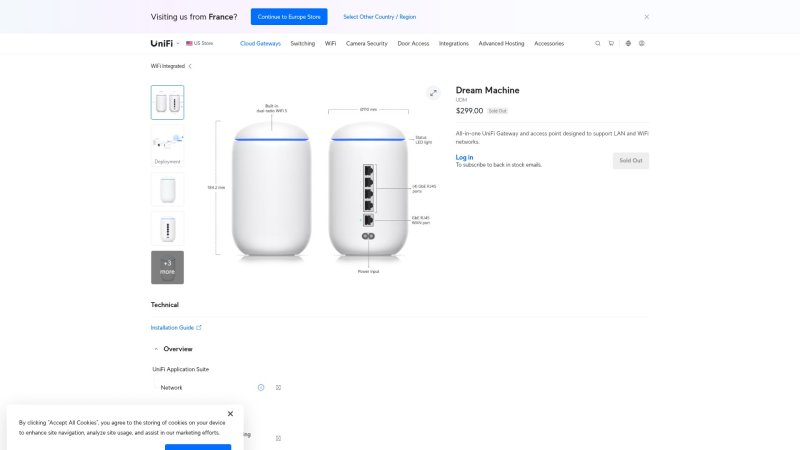
Task: Open the UniFi logo dropdown chevron
Action: pyautogui.click(x=178, y=43)
